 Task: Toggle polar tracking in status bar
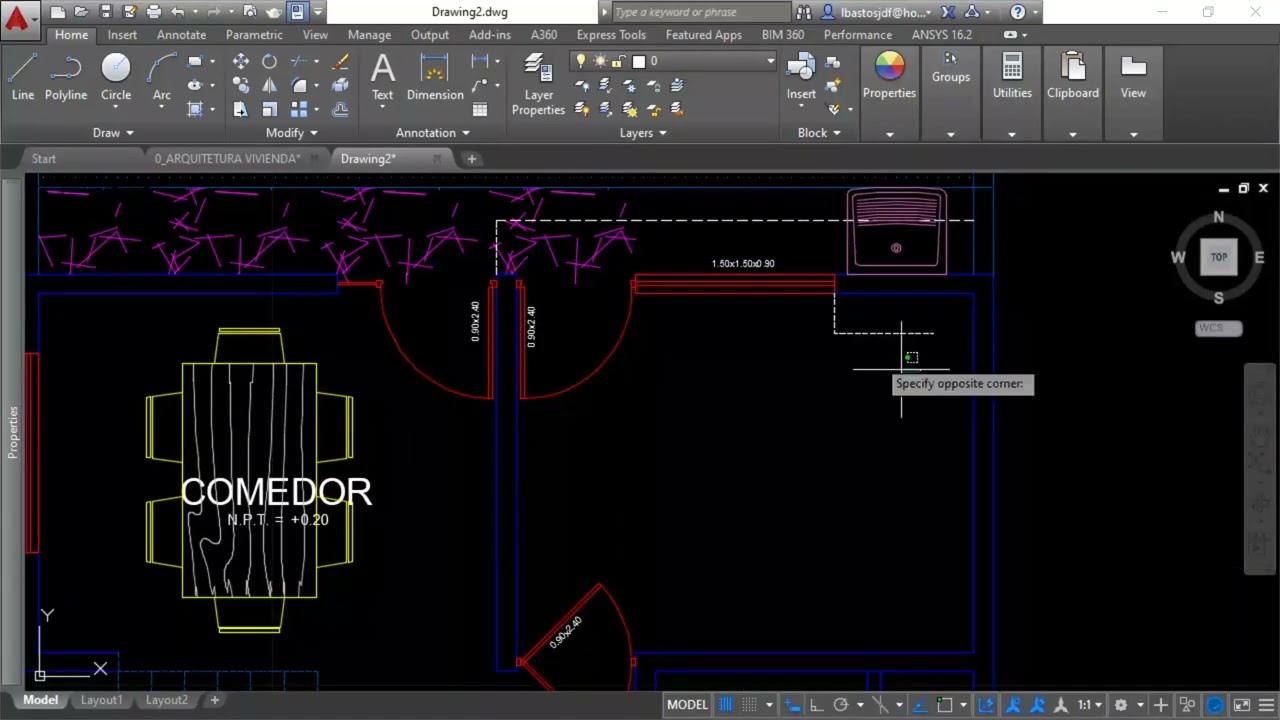[x=841, y=705]
